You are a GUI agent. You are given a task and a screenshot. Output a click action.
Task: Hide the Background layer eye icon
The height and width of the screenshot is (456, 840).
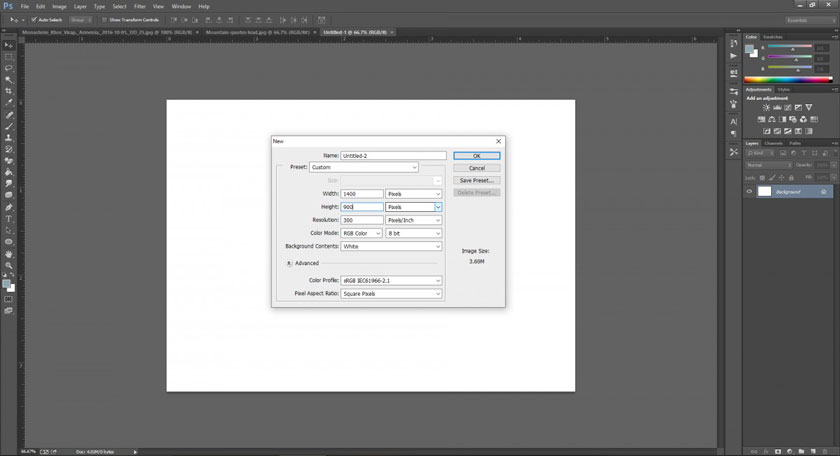click(x=749, y=191)
